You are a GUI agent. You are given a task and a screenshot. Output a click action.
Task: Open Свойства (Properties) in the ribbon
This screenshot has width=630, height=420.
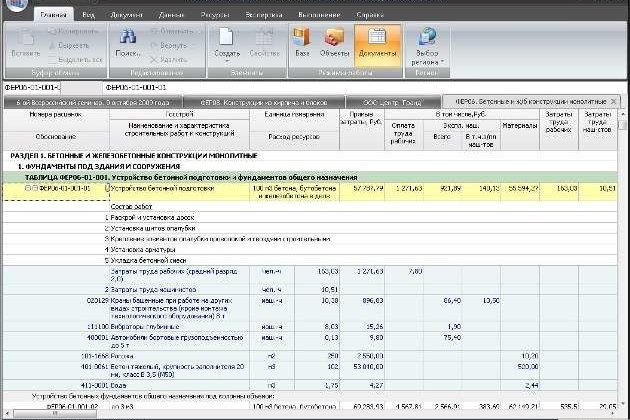point(264,42)
